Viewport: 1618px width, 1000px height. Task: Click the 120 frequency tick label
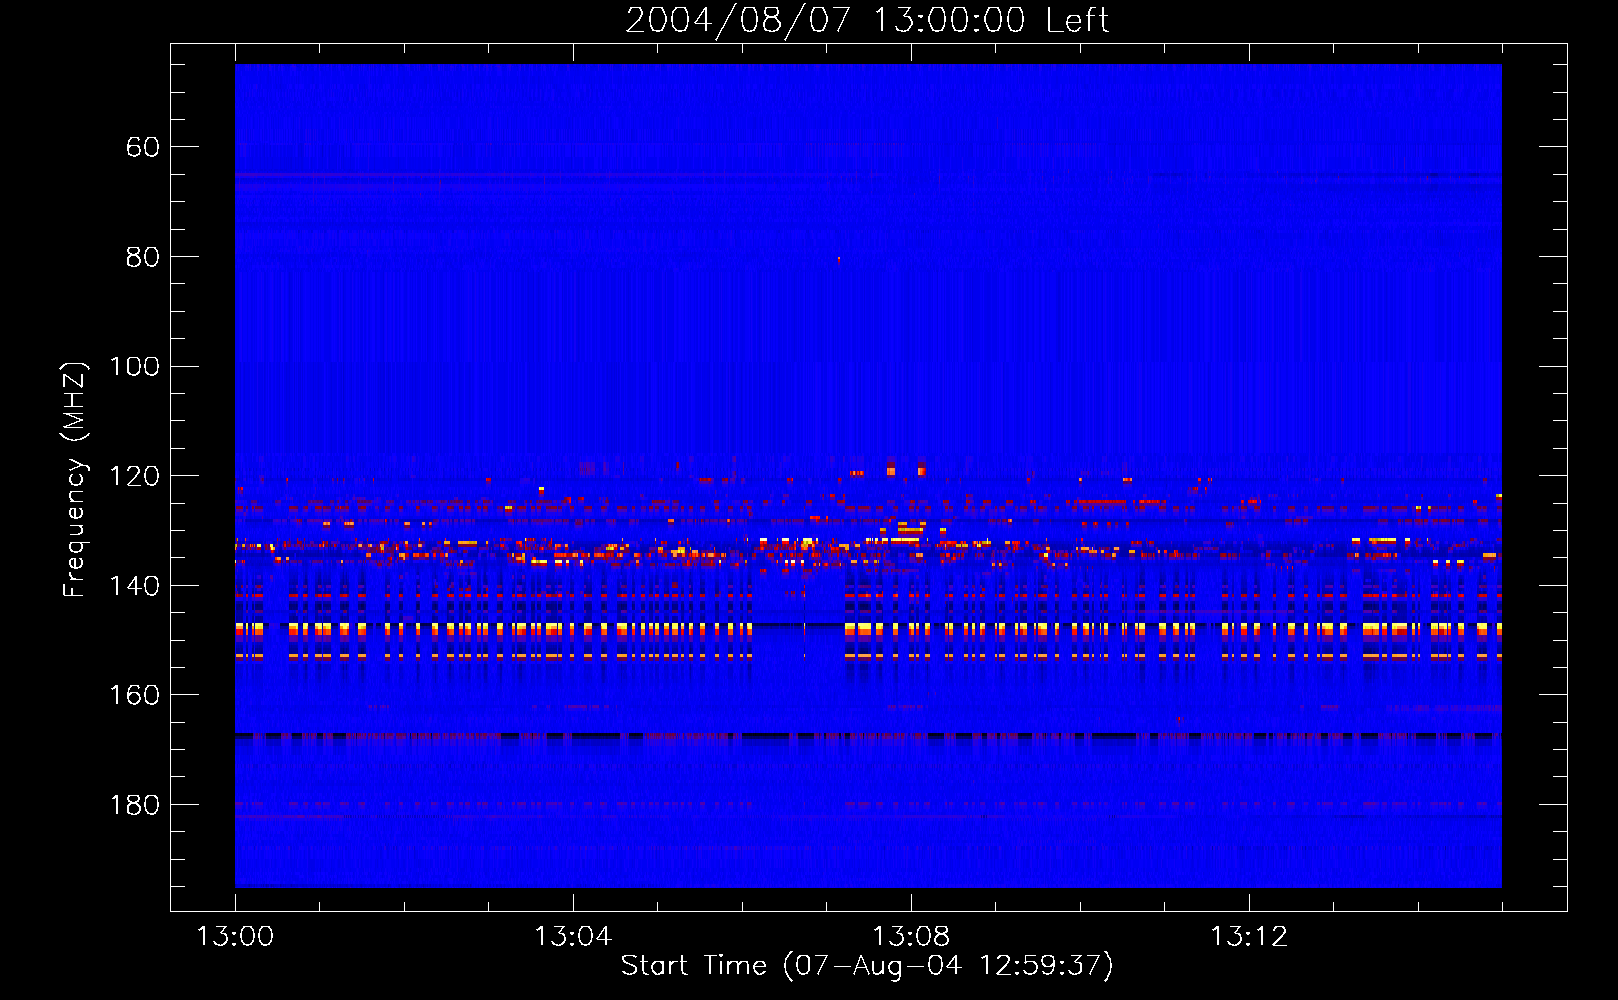click(x=134, y=476)
